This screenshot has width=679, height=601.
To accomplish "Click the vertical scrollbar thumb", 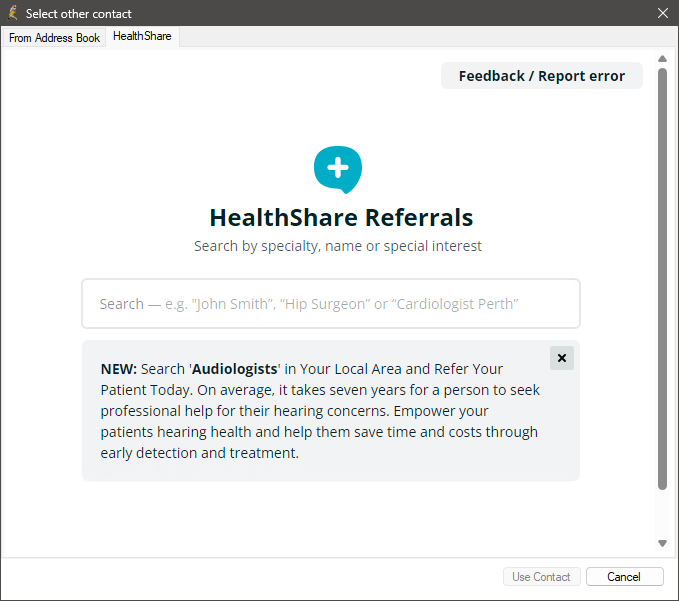I will [x=662, y=278].
